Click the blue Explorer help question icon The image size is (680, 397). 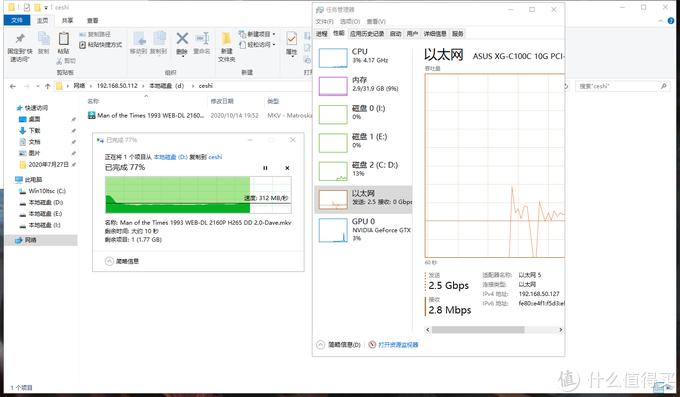[x=671, y=20]
